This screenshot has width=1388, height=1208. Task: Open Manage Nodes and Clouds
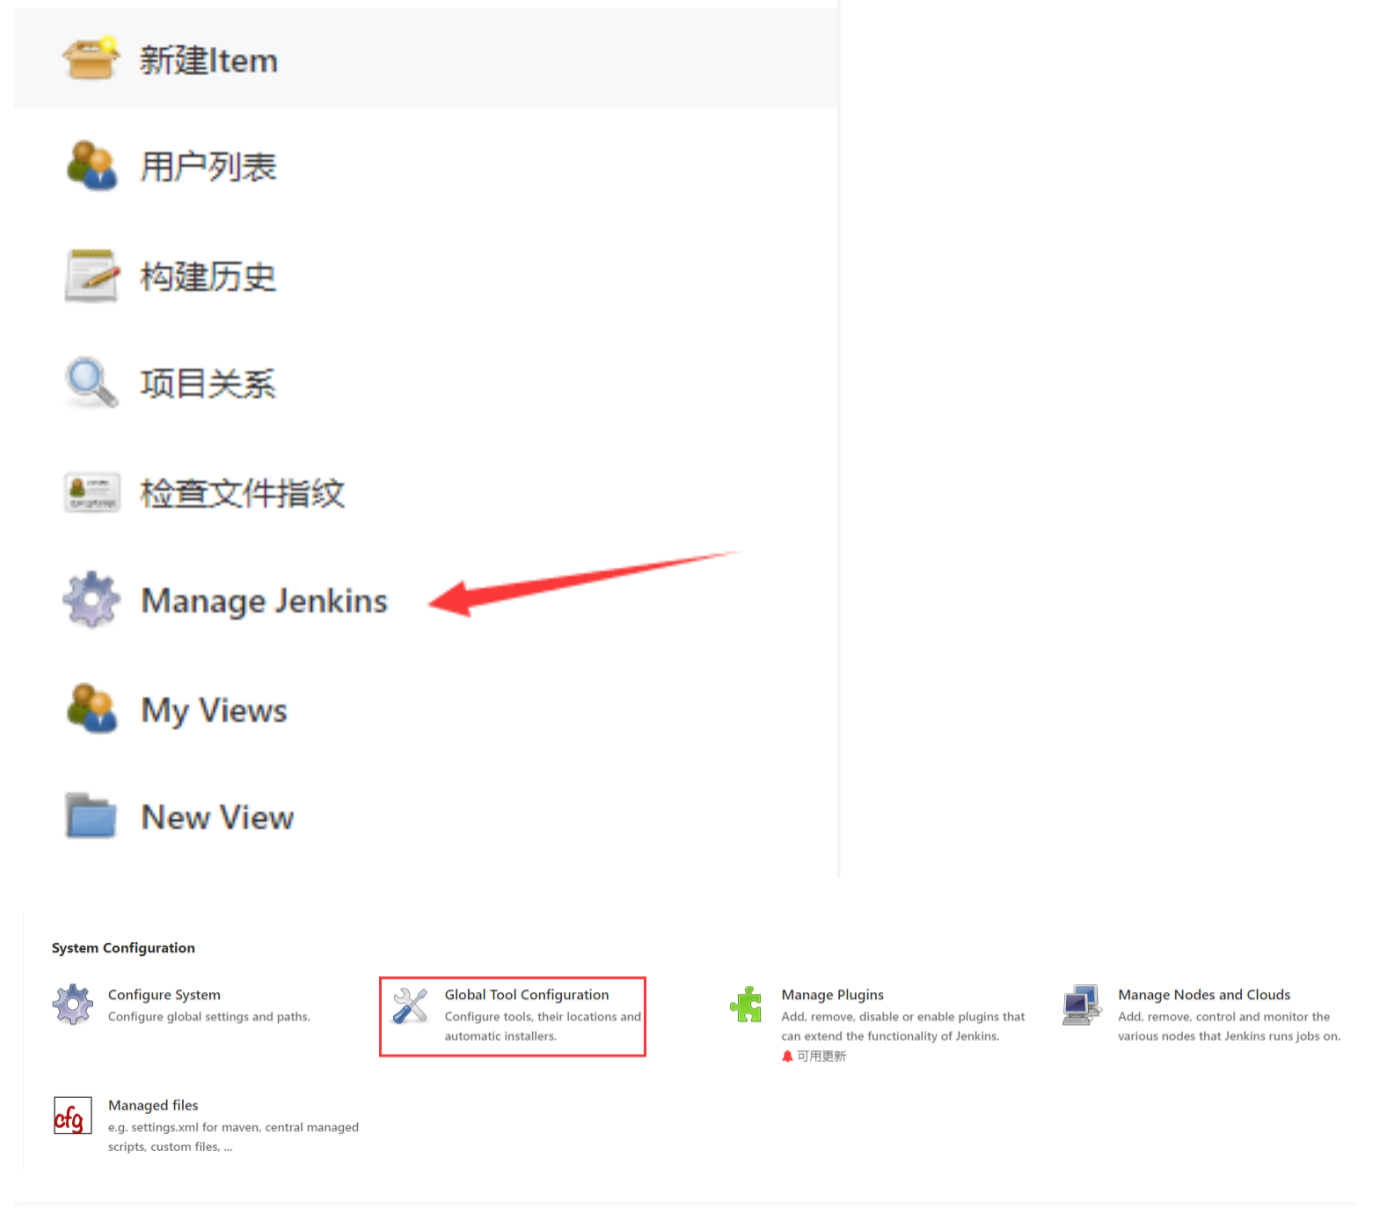pos(1204,995)
